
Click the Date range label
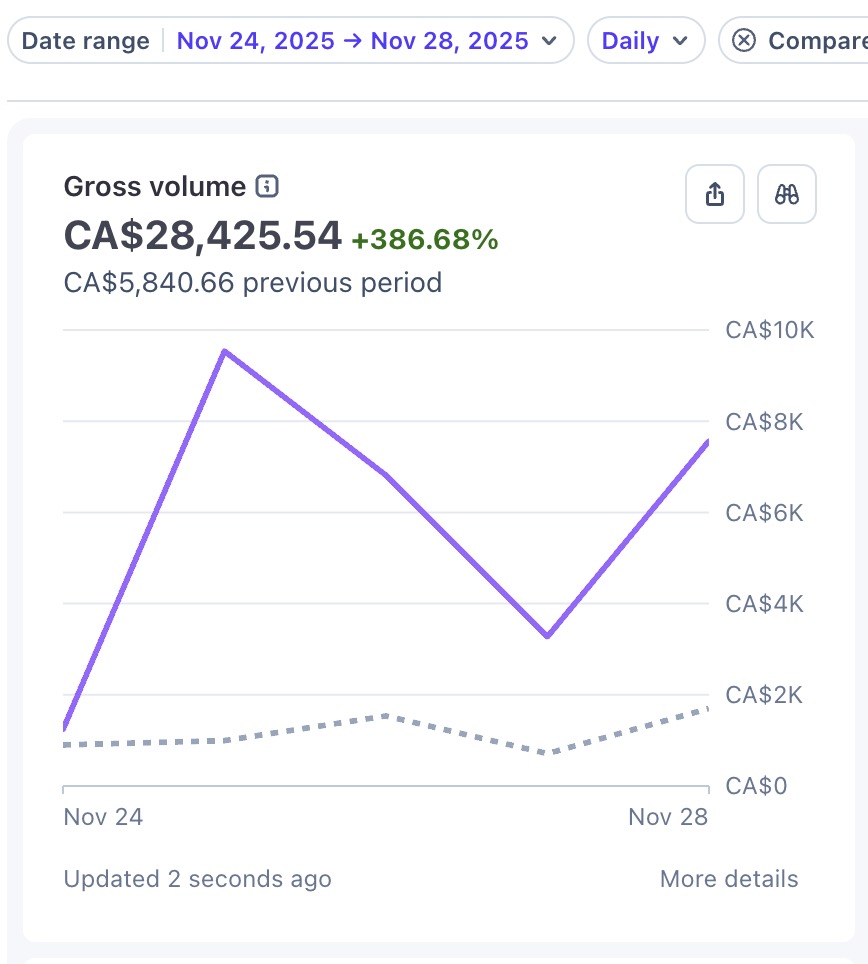(85, 41)
